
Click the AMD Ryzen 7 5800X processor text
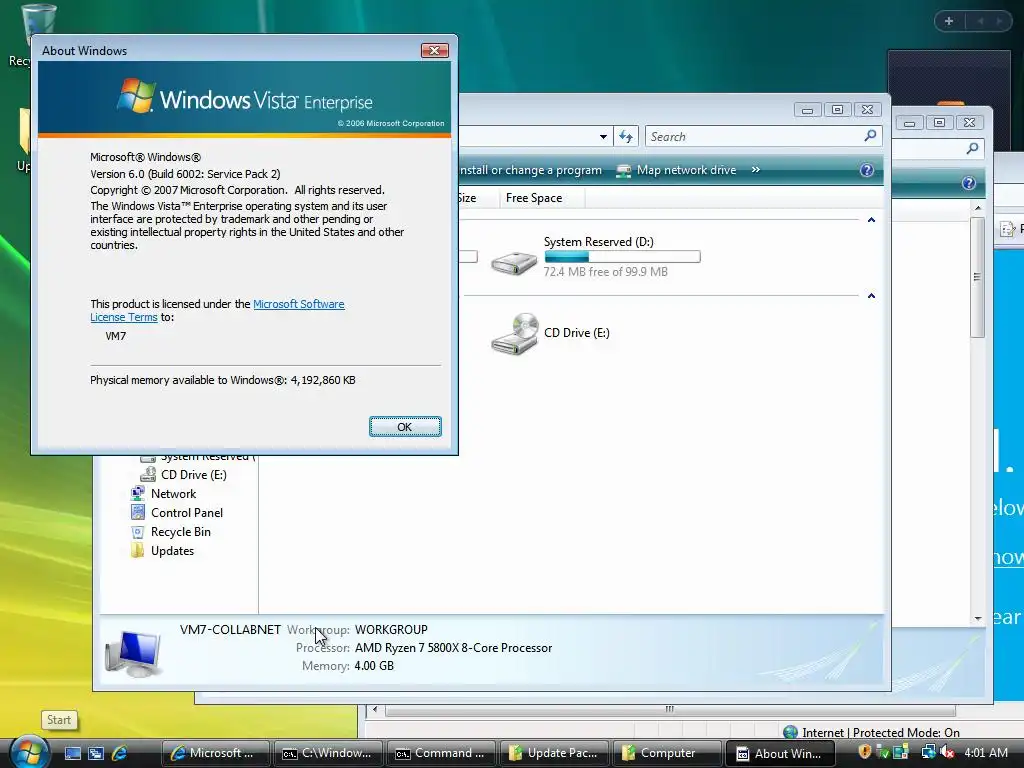[x=453, y=648]
